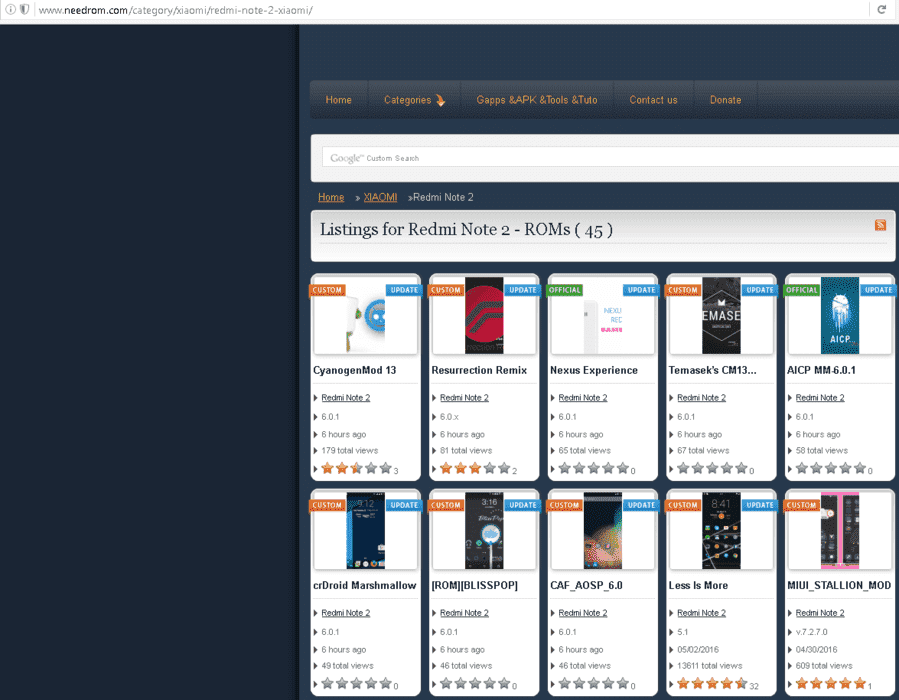Click the UPDATE badge on Temasek's CM13

[760, 290]
